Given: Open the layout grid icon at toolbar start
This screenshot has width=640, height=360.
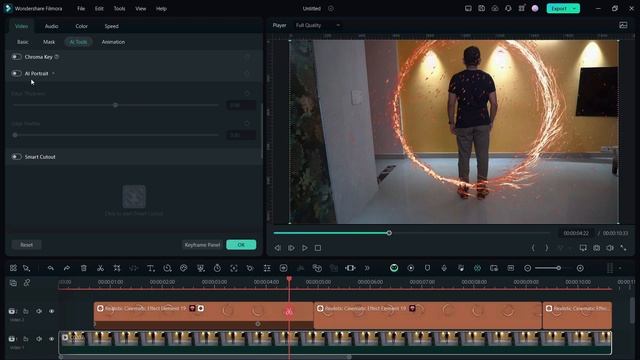Looking at the screenshot, I should (x=13, y=268).
